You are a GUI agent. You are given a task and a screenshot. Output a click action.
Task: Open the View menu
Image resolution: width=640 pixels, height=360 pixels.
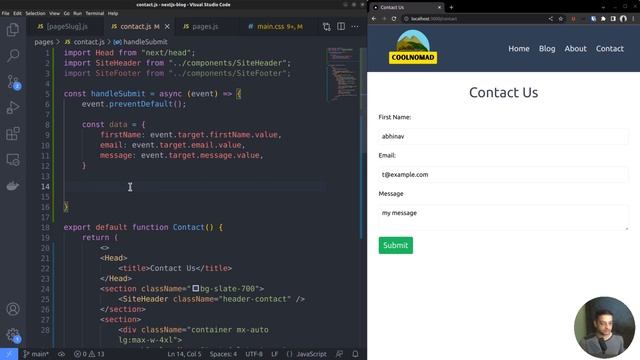(x=54, y=13)
